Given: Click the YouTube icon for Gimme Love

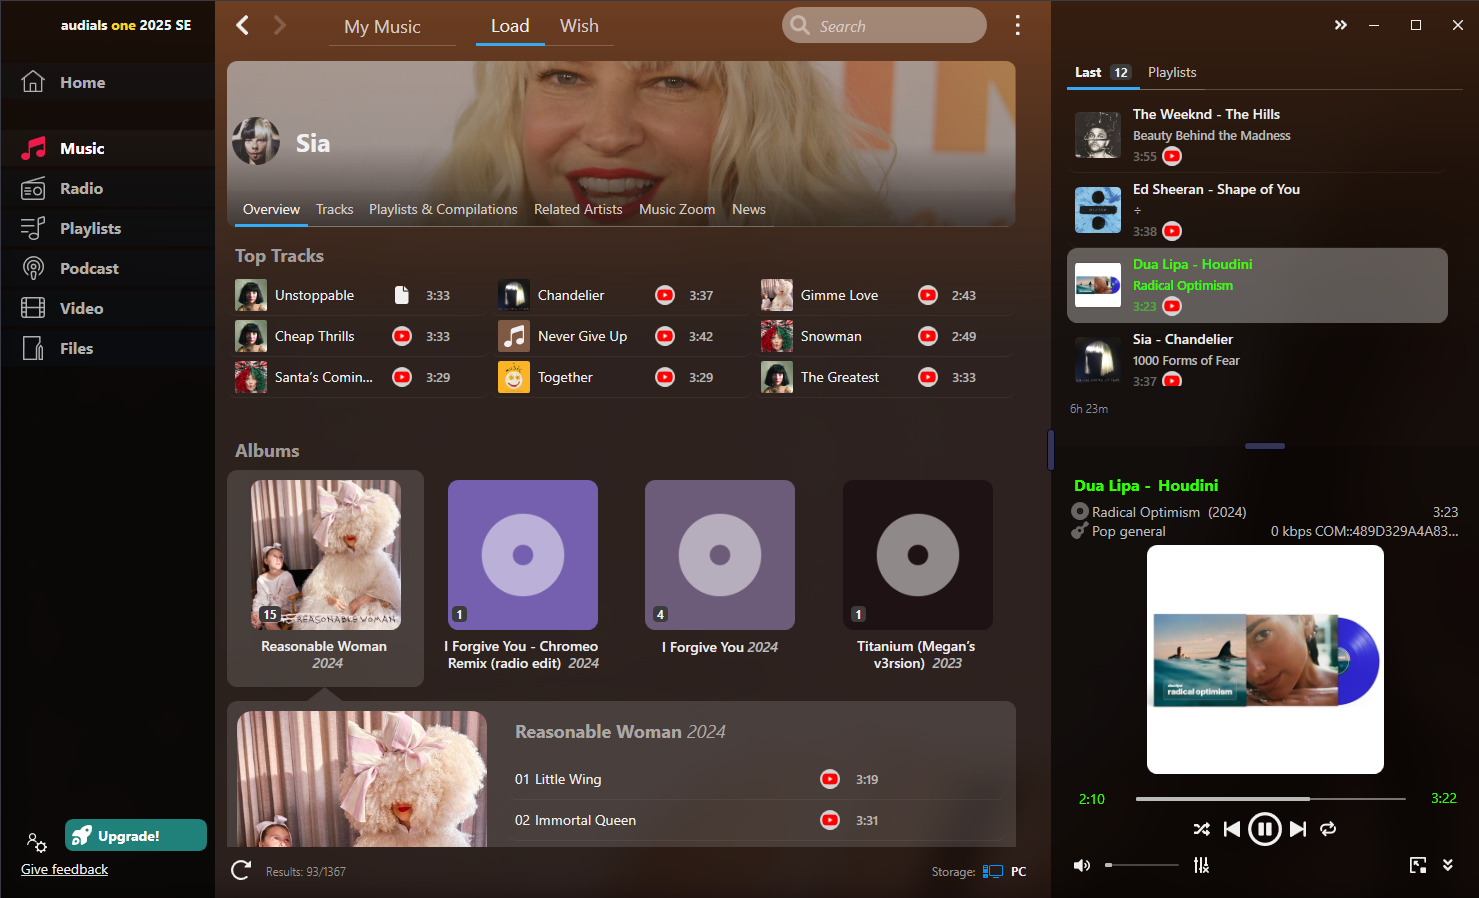Looking at the screenshot, I should [x=928, y=295].
